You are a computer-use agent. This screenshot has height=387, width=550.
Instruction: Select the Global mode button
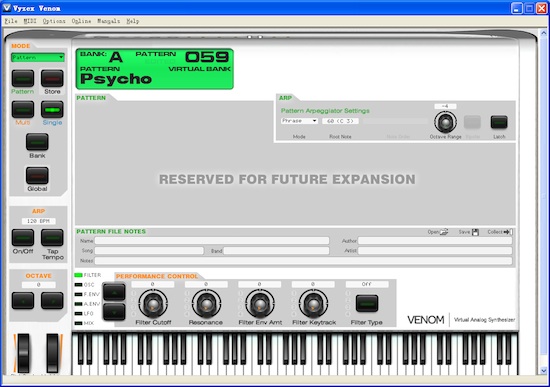[x=37, y=175]
